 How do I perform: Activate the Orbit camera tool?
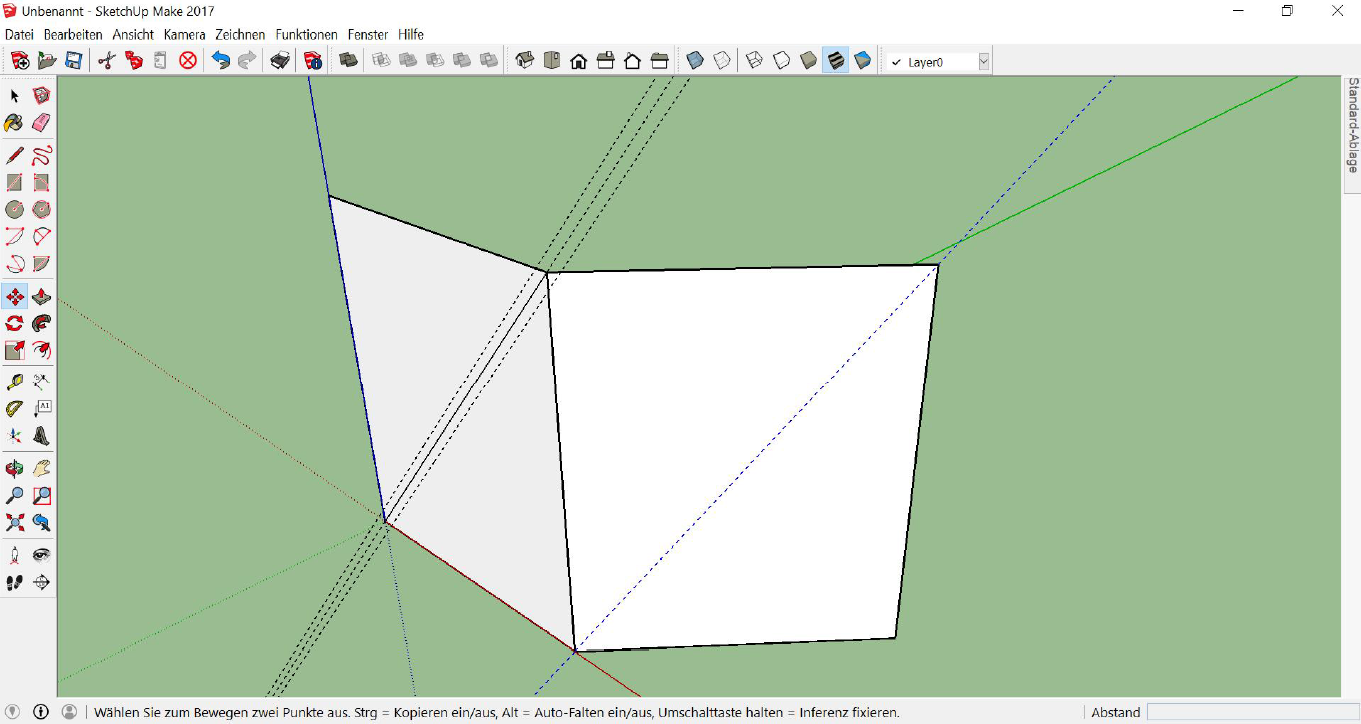[x=14, y=468]
